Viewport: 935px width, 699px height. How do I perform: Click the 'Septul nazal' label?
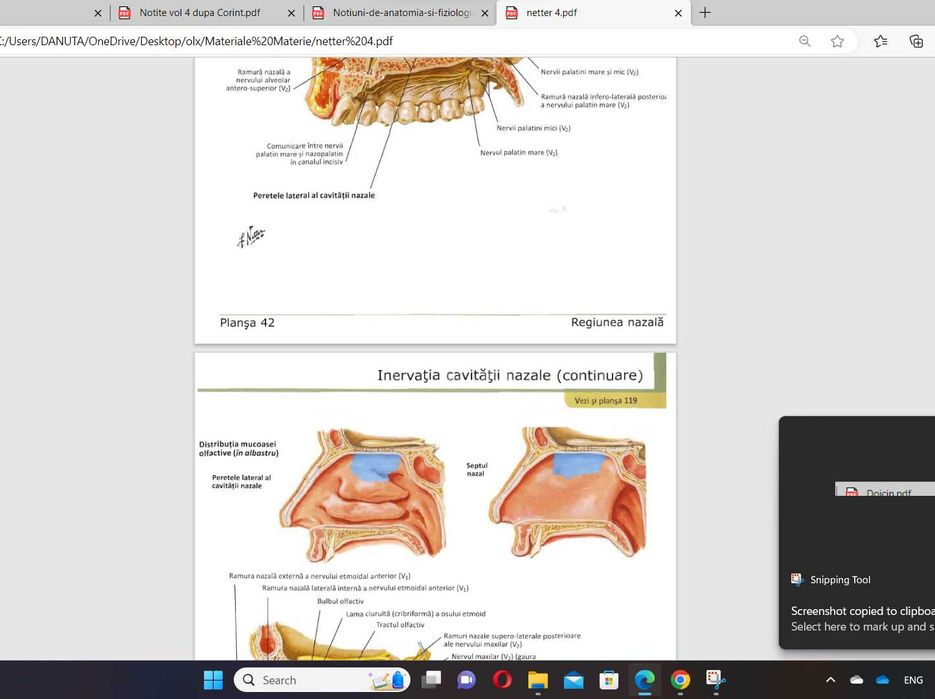476,469
